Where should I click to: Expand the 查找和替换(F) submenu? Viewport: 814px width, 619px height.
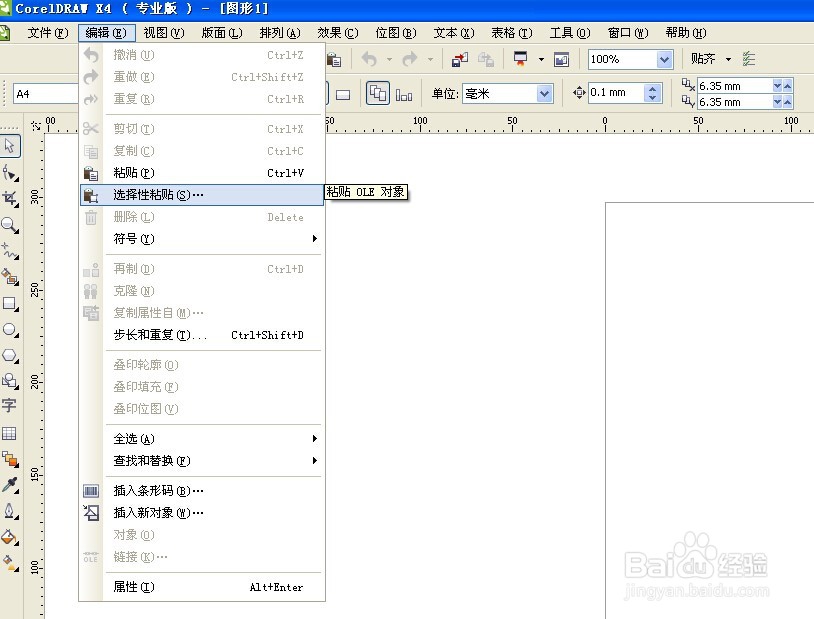[x=201, y=461]
